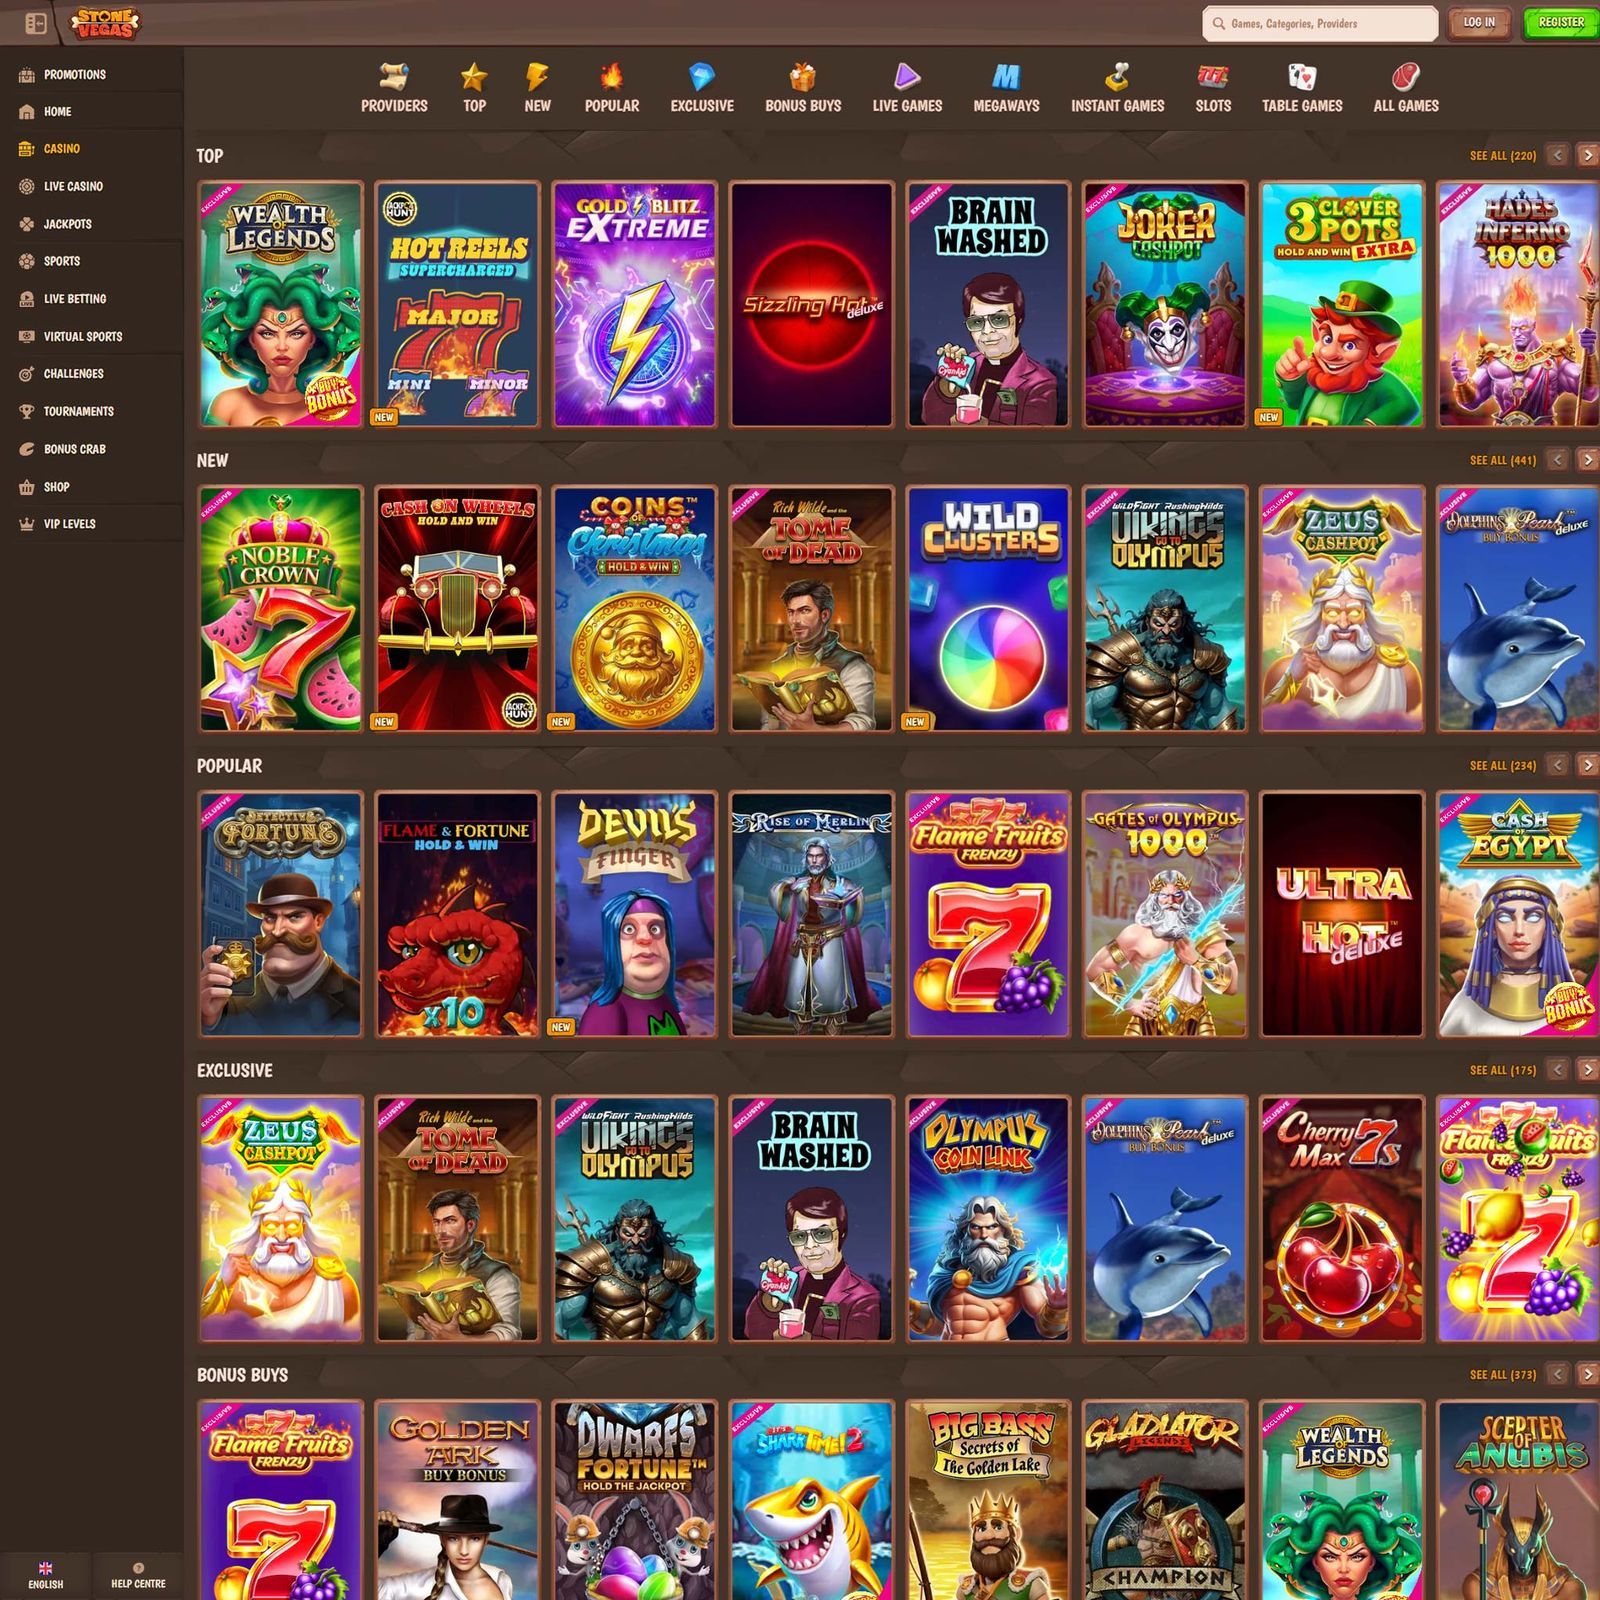
Task: Click See All (441) for New
Action: (1502, 461)
